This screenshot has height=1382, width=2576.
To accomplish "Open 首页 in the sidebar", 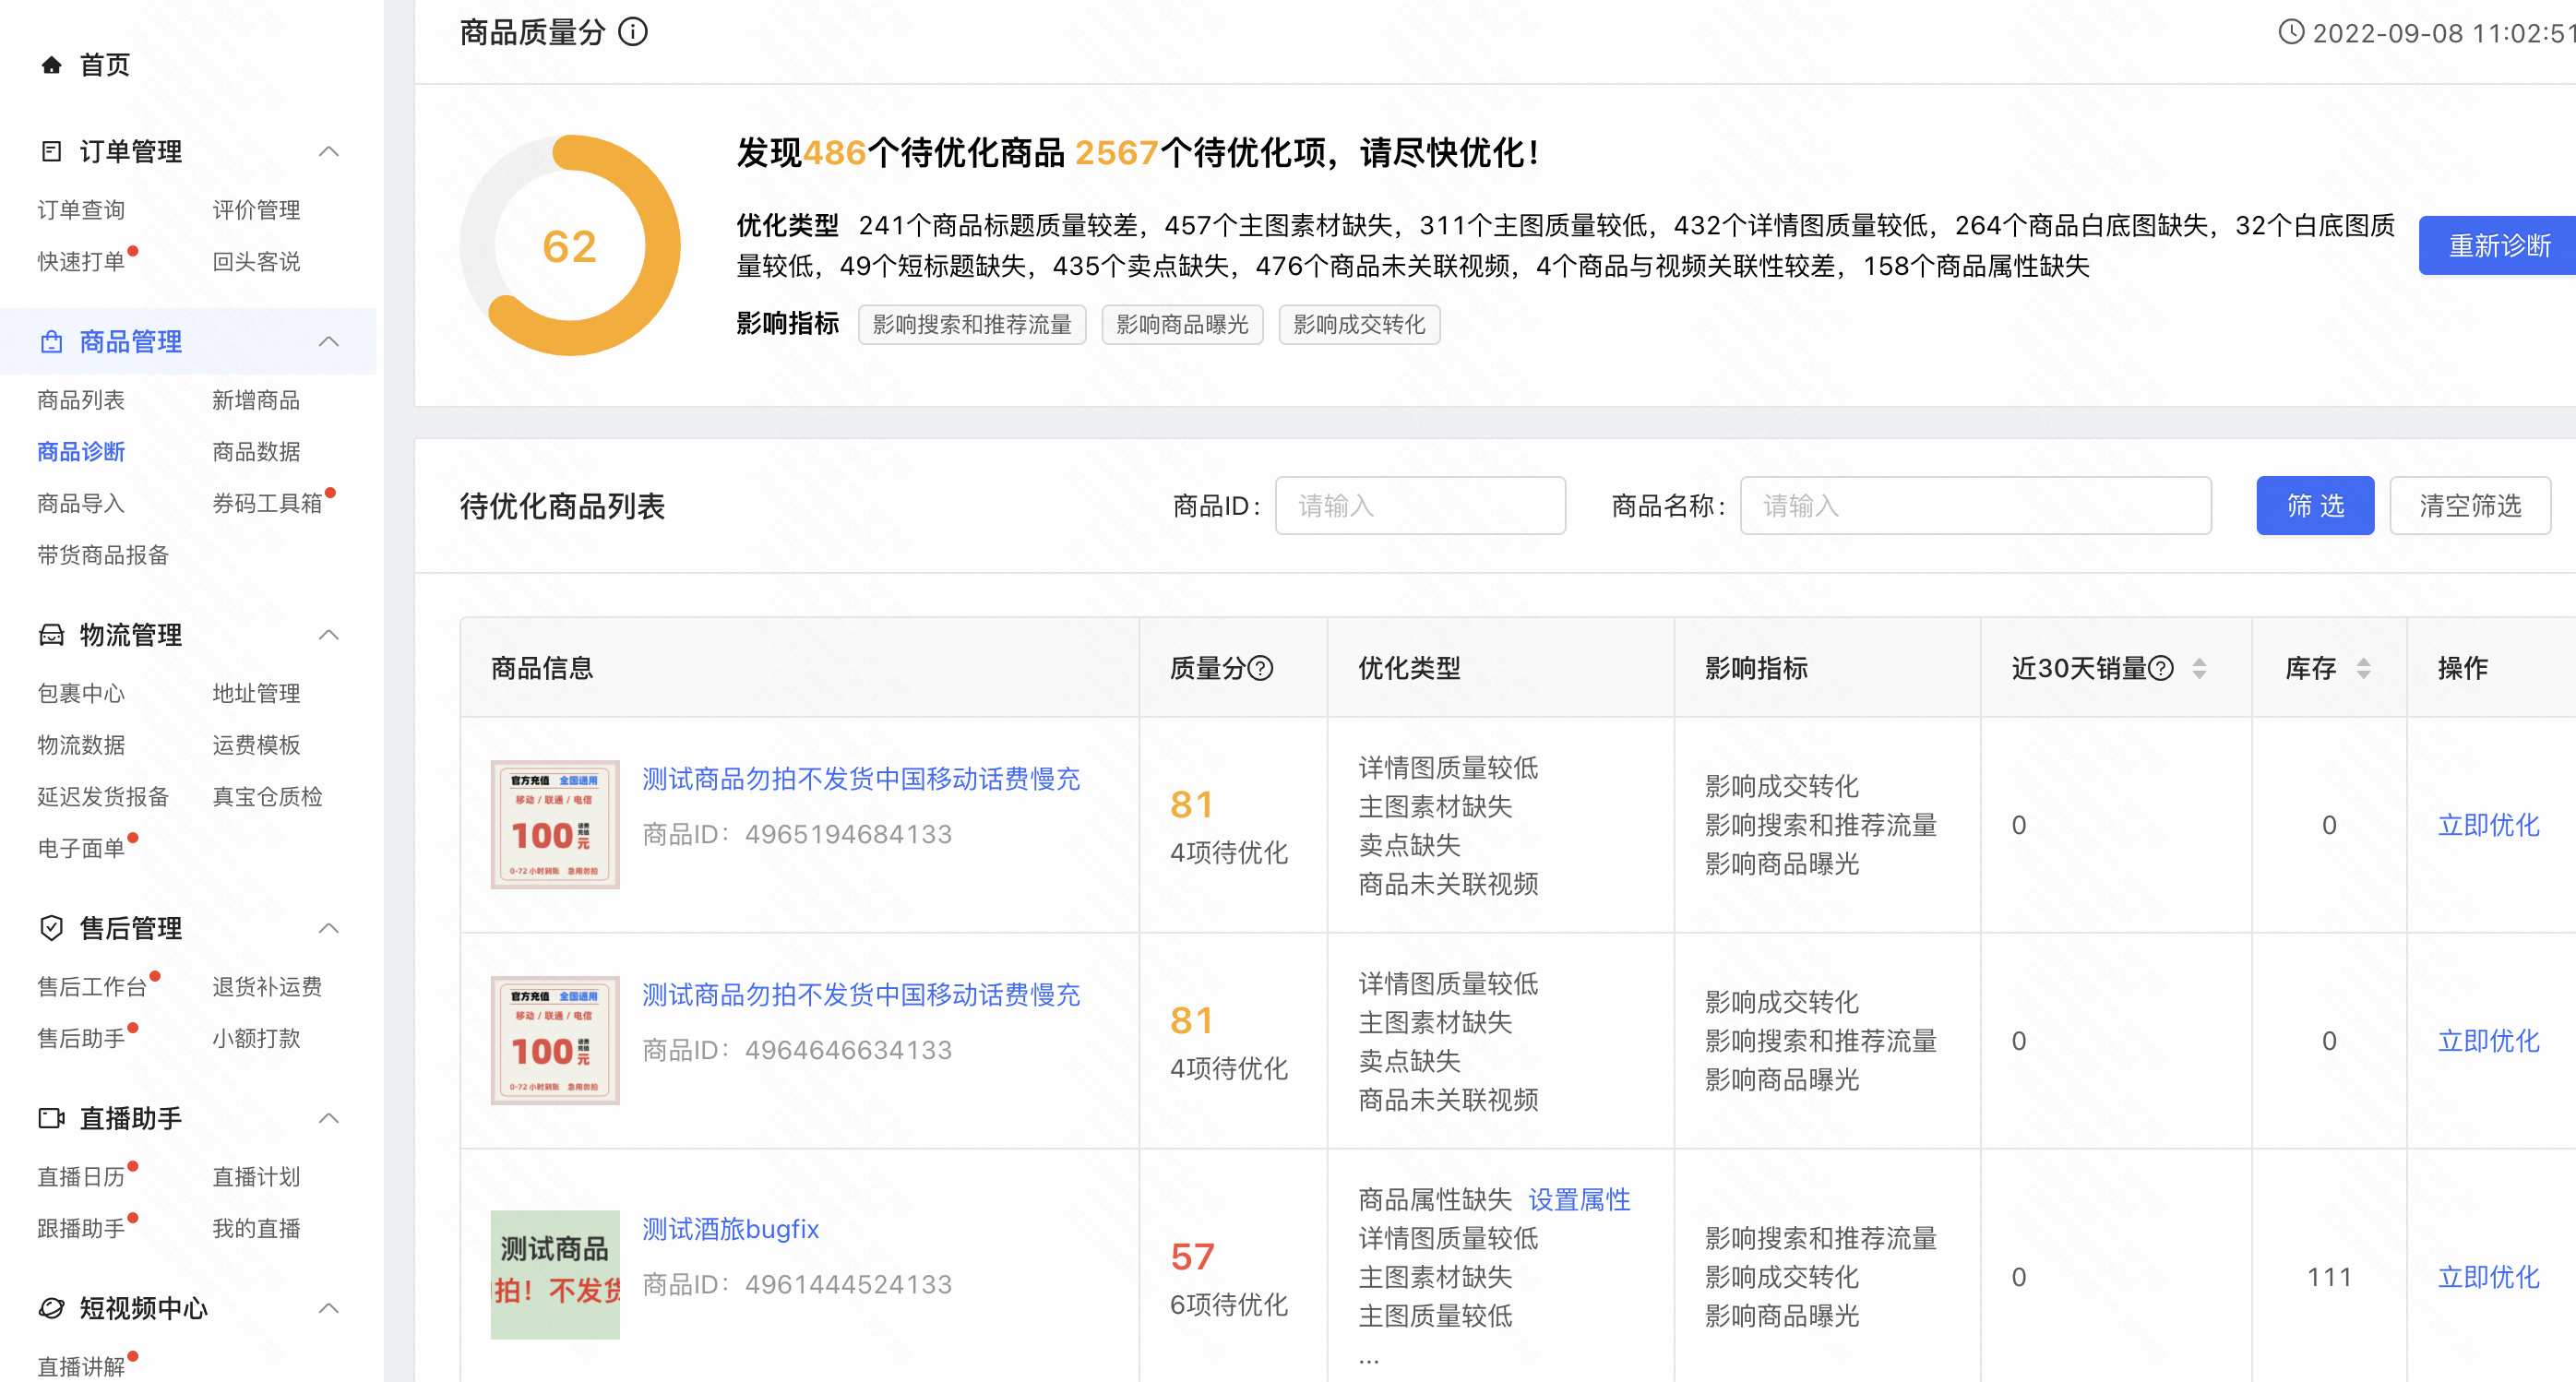I will click(105, 65).
